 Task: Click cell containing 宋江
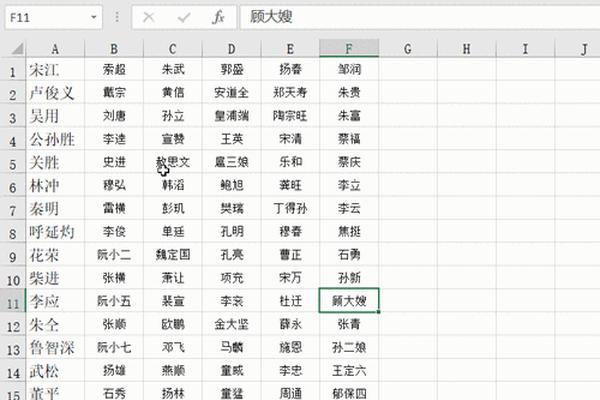55,70
